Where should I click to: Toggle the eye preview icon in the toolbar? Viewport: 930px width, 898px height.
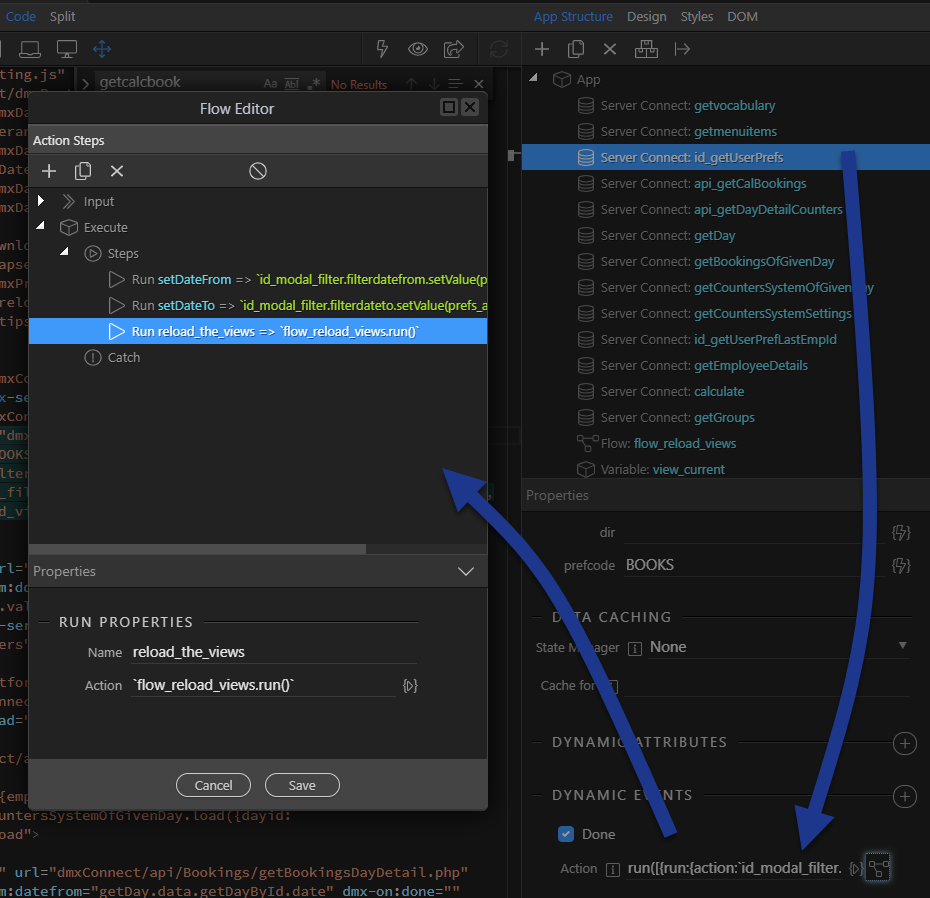click(417, 49)
